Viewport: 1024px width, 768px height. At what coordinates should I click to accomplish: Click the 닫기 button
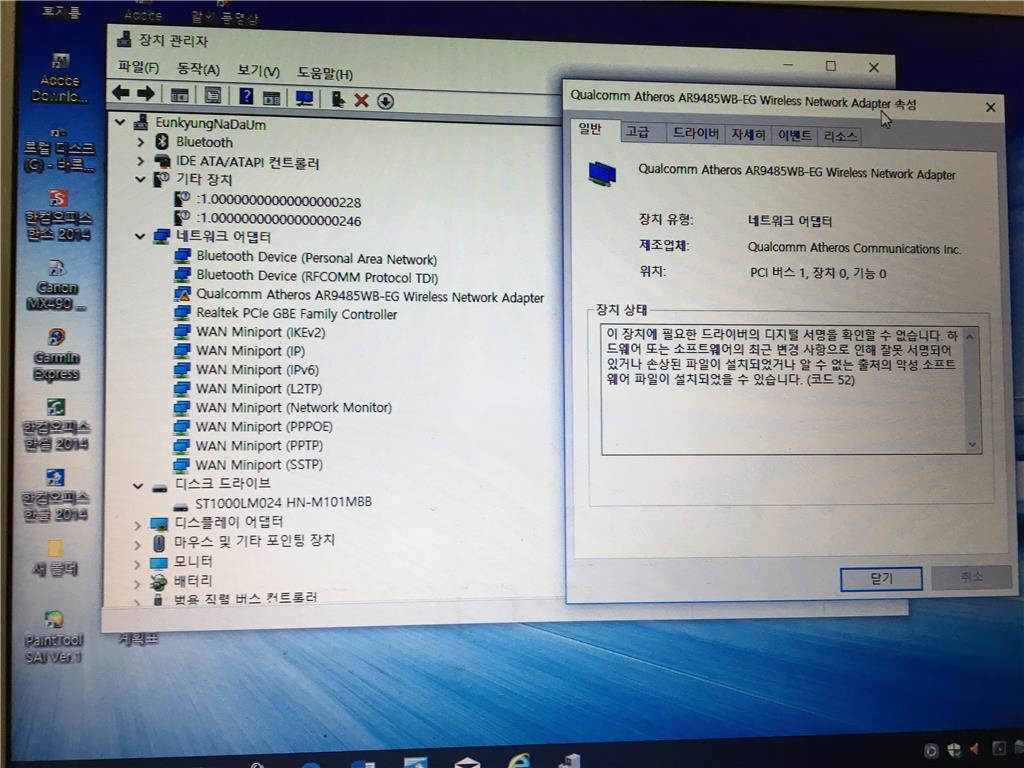point(881,579)
